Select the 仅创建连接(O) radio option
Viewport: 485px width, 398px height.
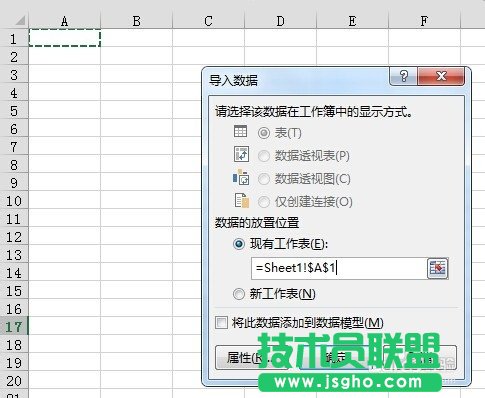point(264,202)
